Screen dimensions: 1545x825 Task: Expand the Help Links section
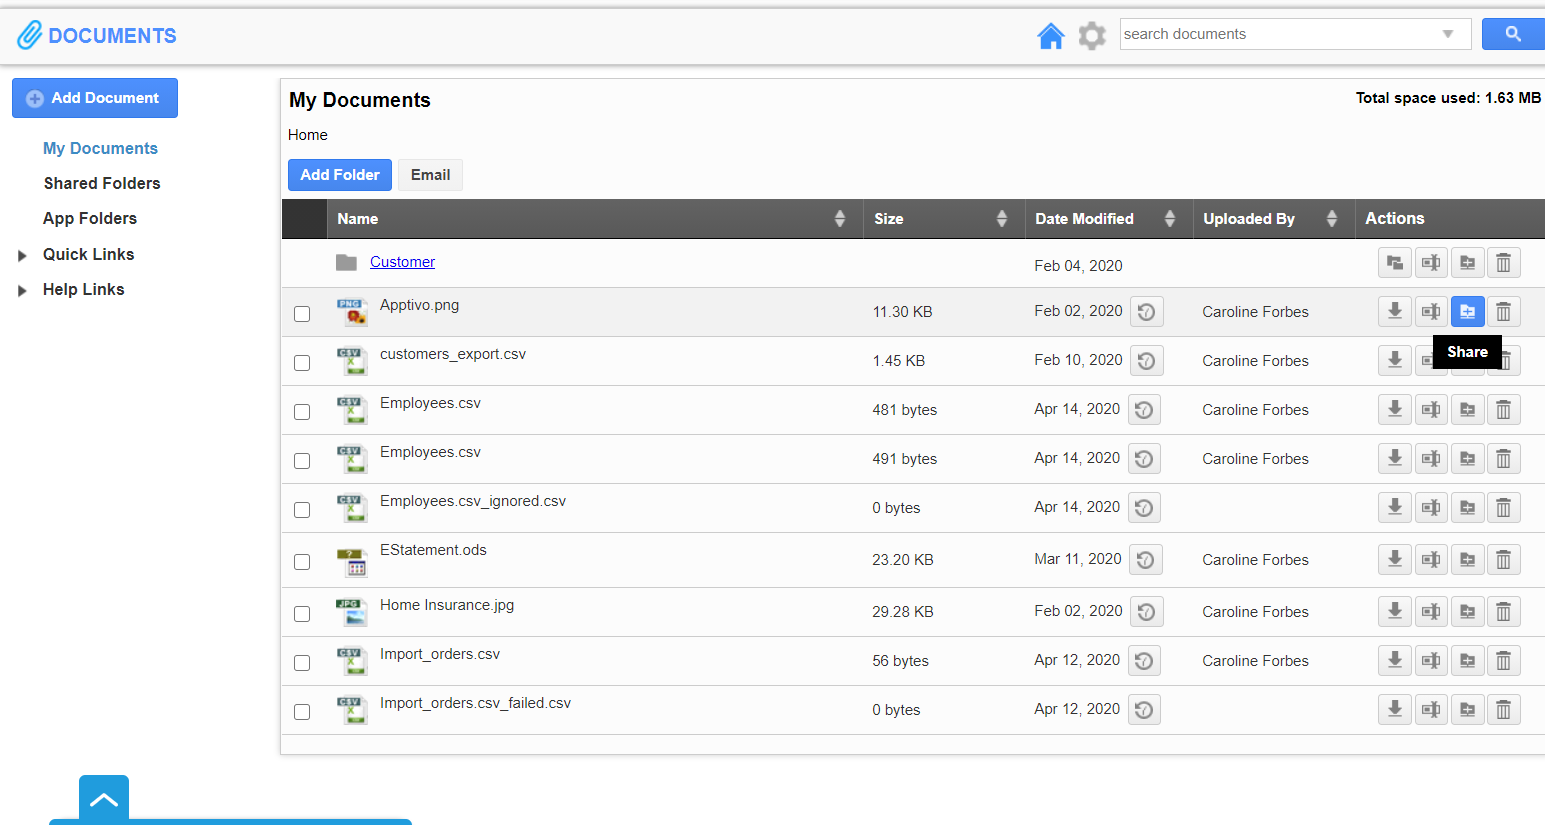coord(23,290)
